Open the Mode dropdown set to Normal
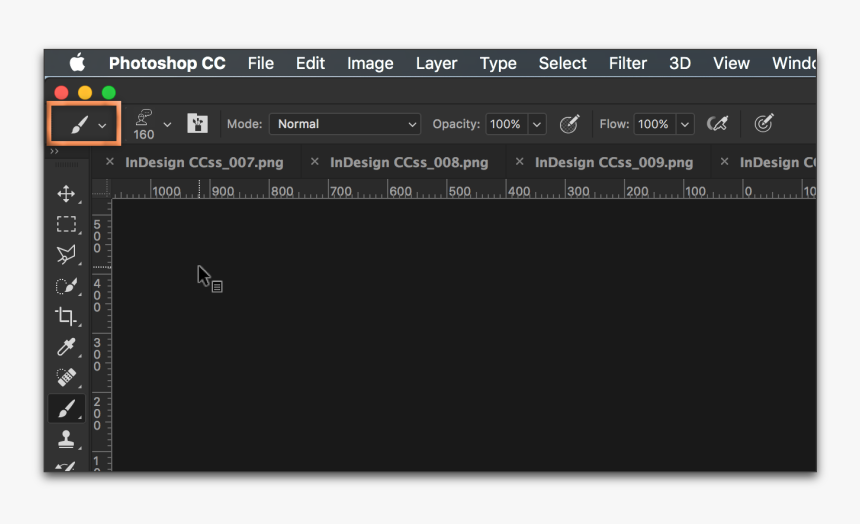Image resolution: width=860 pixels, height=524 pixels. click(345, 124)
